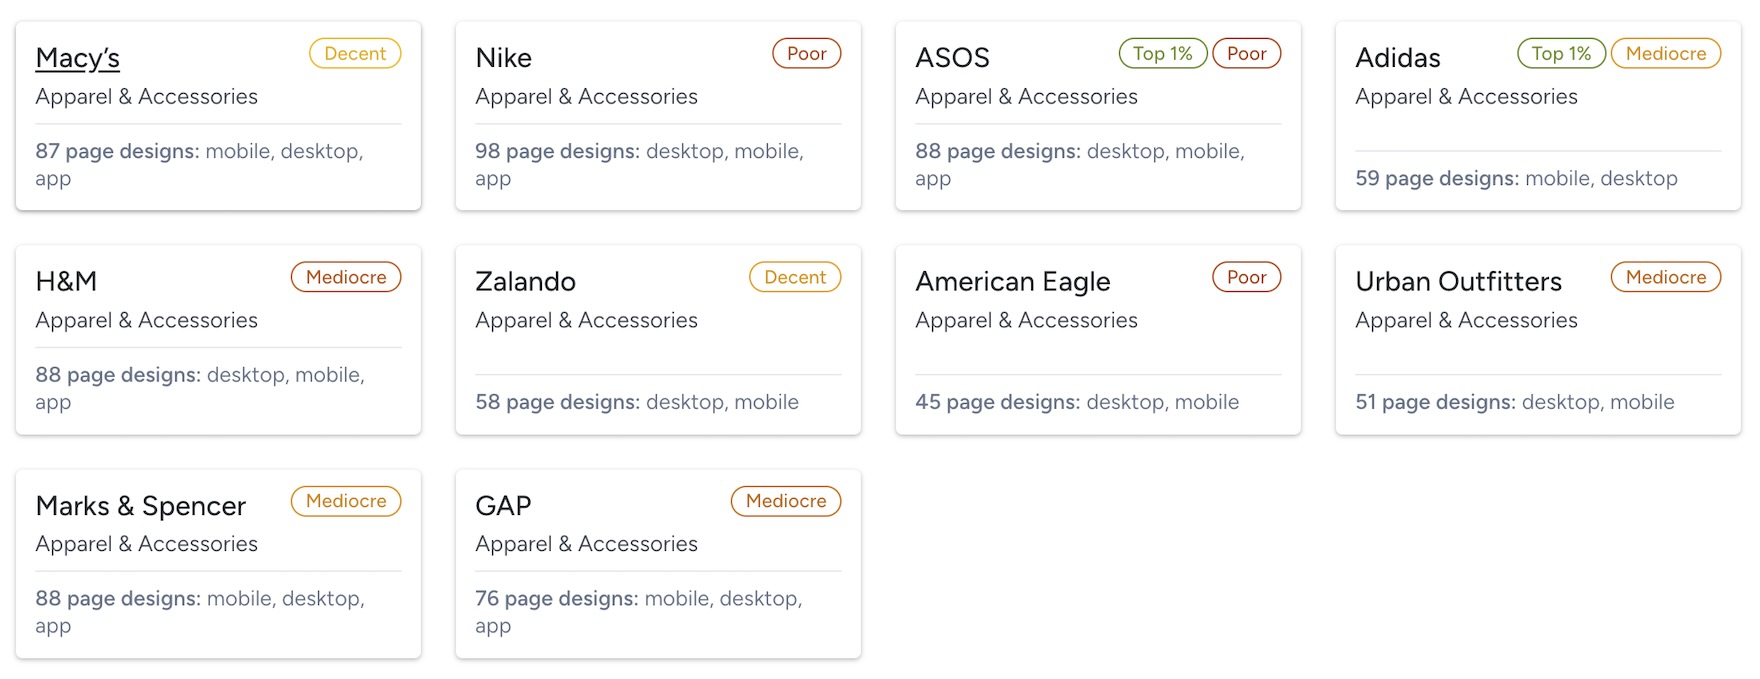Click the Decent badge on Zalando
This screenshot has height=679, width=1760.
pyautogui.click(x=795, y=278)
